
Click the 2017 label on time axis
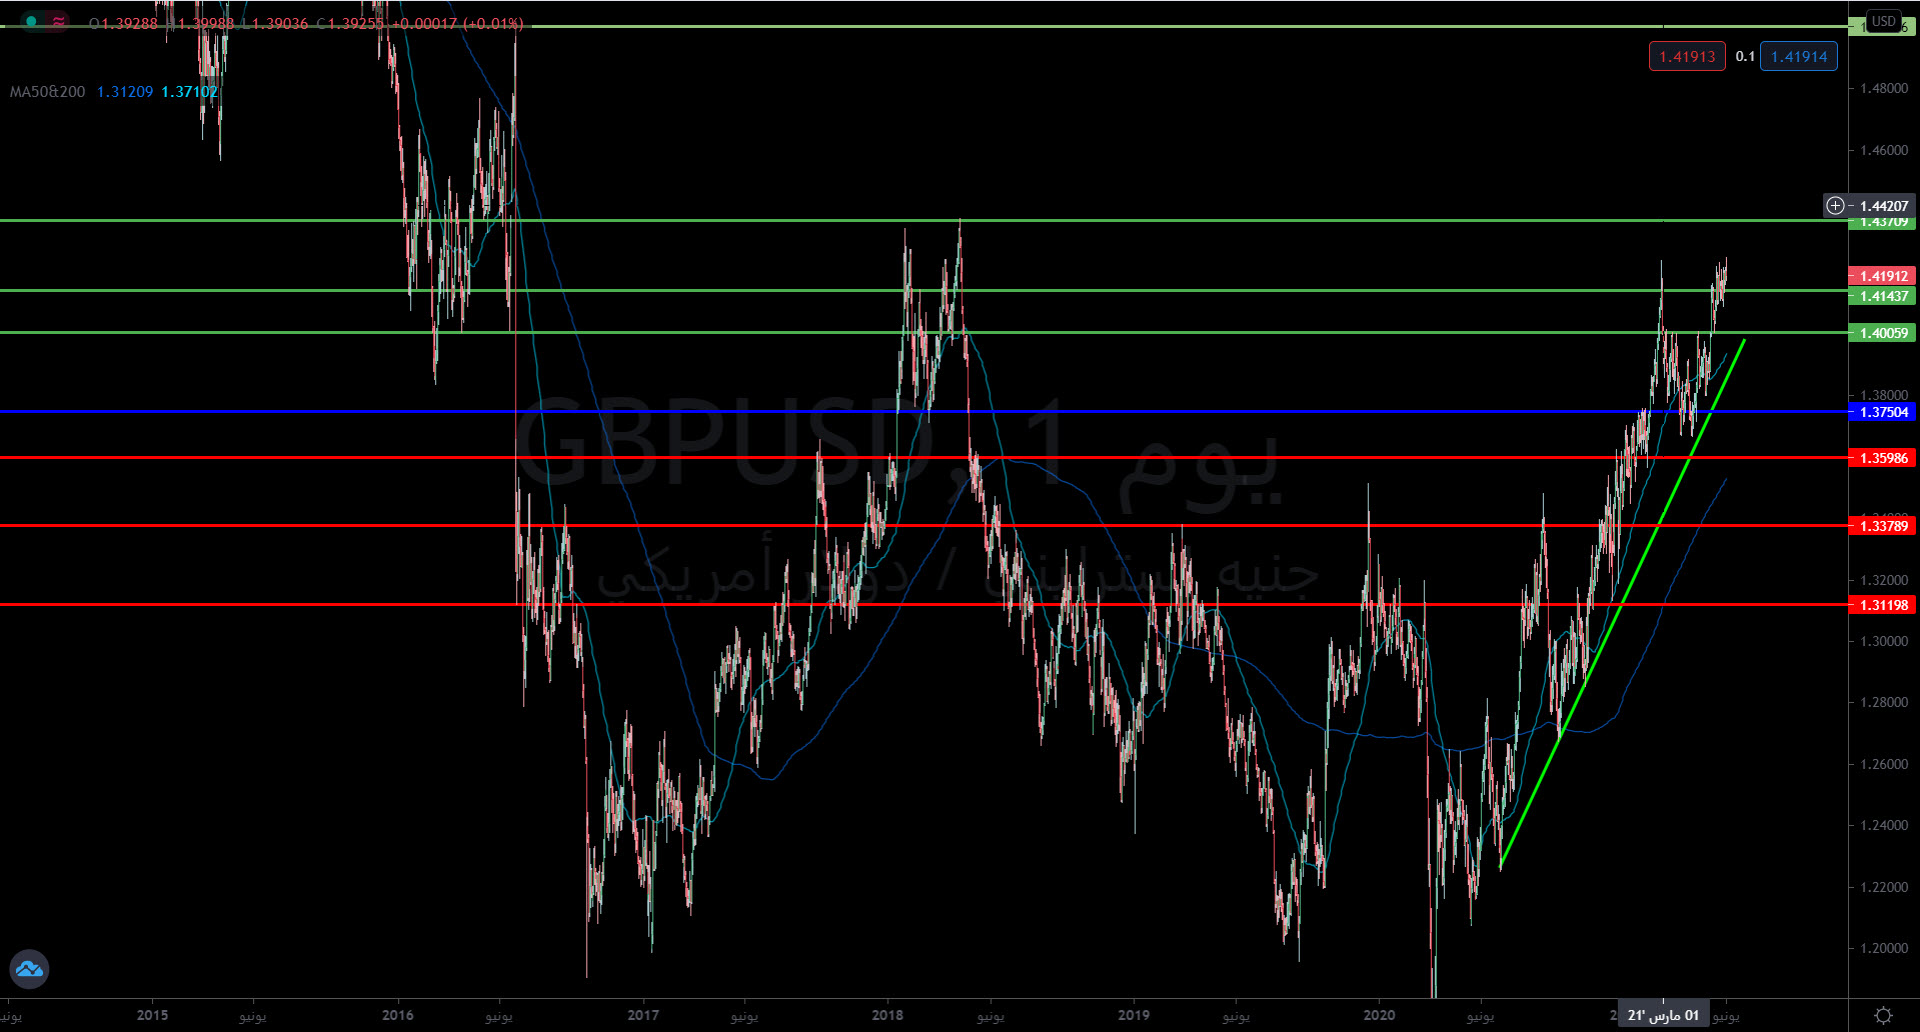coord(643,1015)
